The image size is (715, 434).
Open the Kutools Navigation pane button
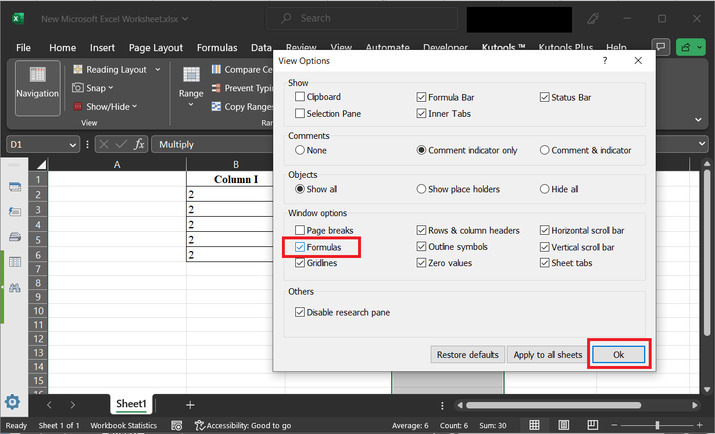[x=37, y=88]
